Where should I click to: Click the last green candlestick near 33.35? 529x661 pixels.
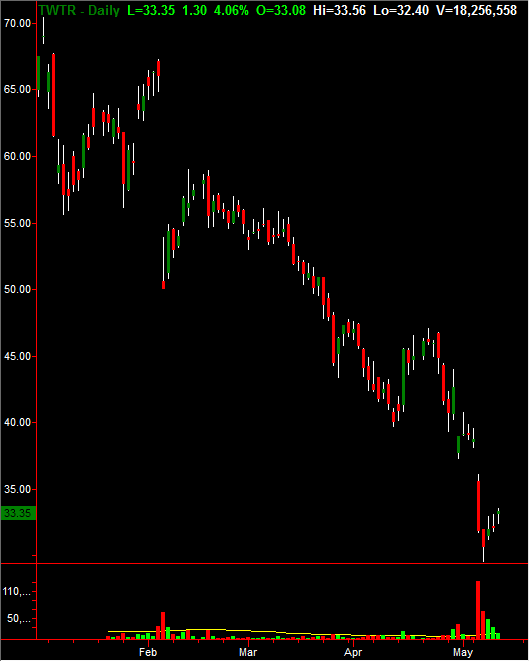tap(498, 514)
